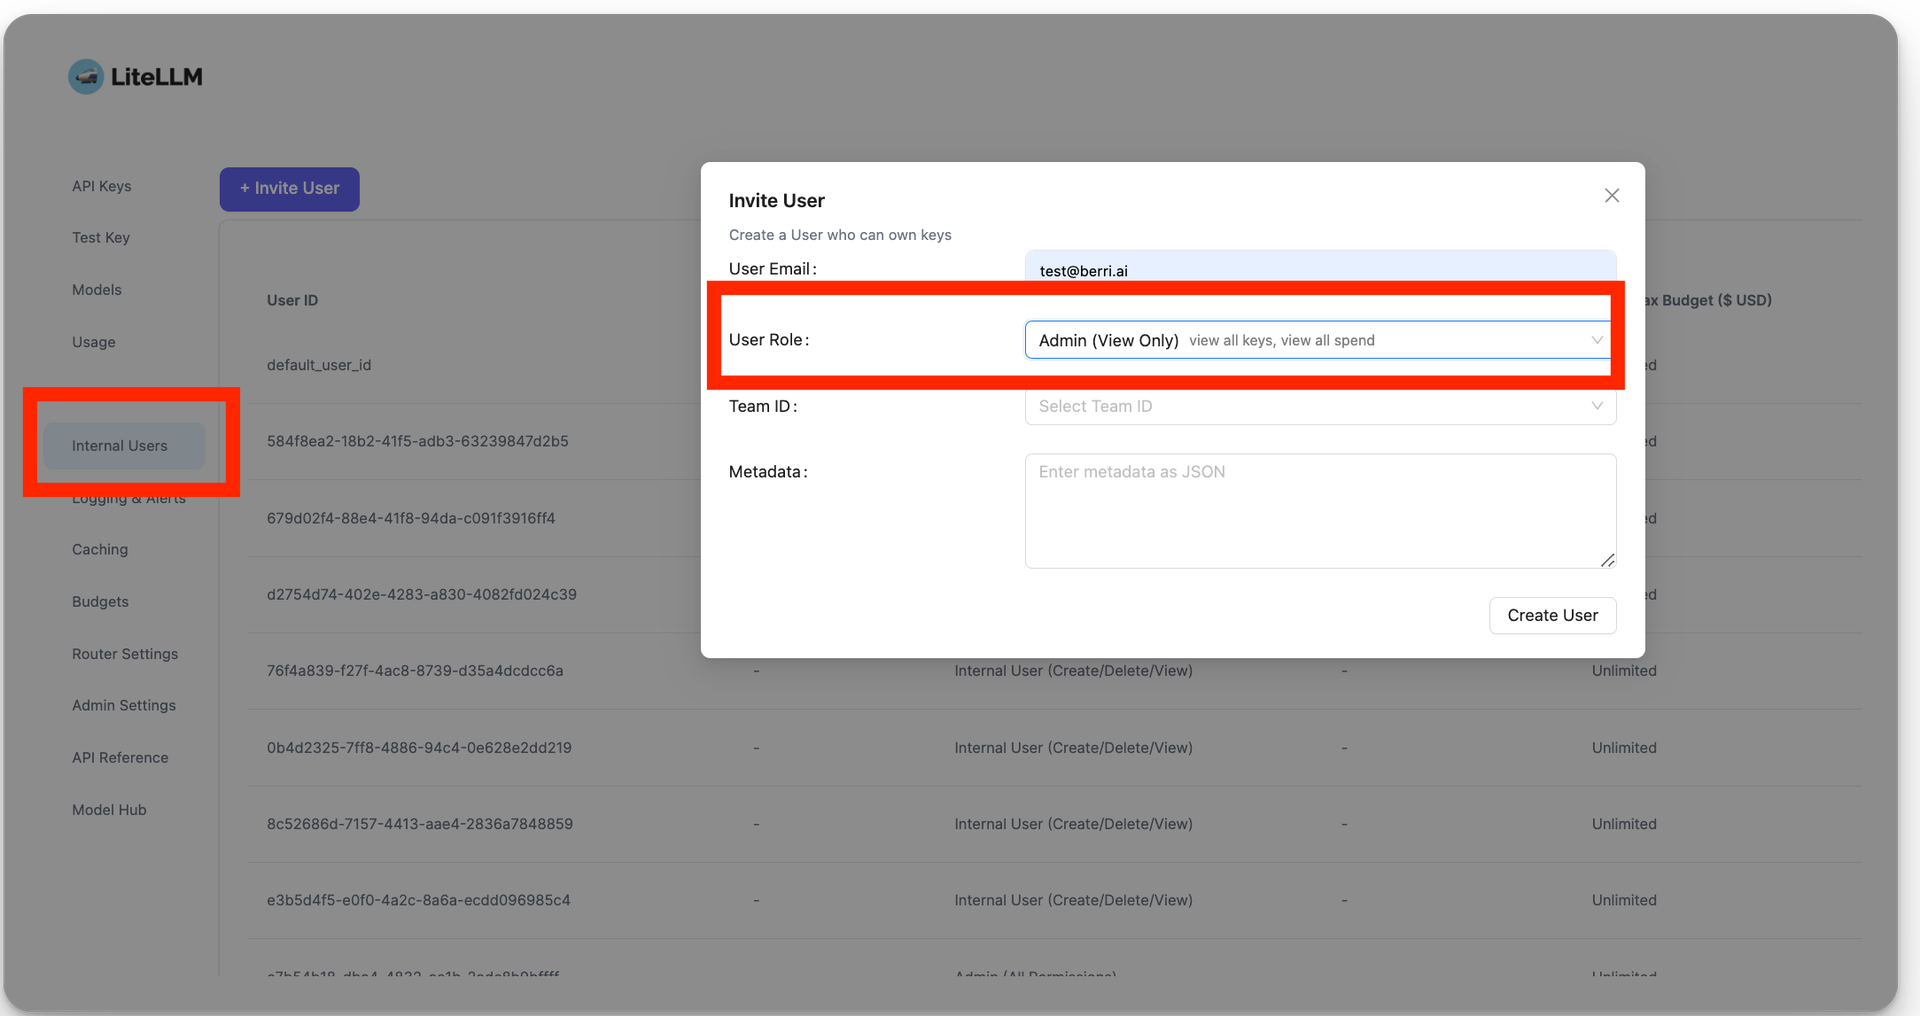Screen dimensions: 1920x1016
Task: Click the Create User button
Action: click(x=1552, y=615)
